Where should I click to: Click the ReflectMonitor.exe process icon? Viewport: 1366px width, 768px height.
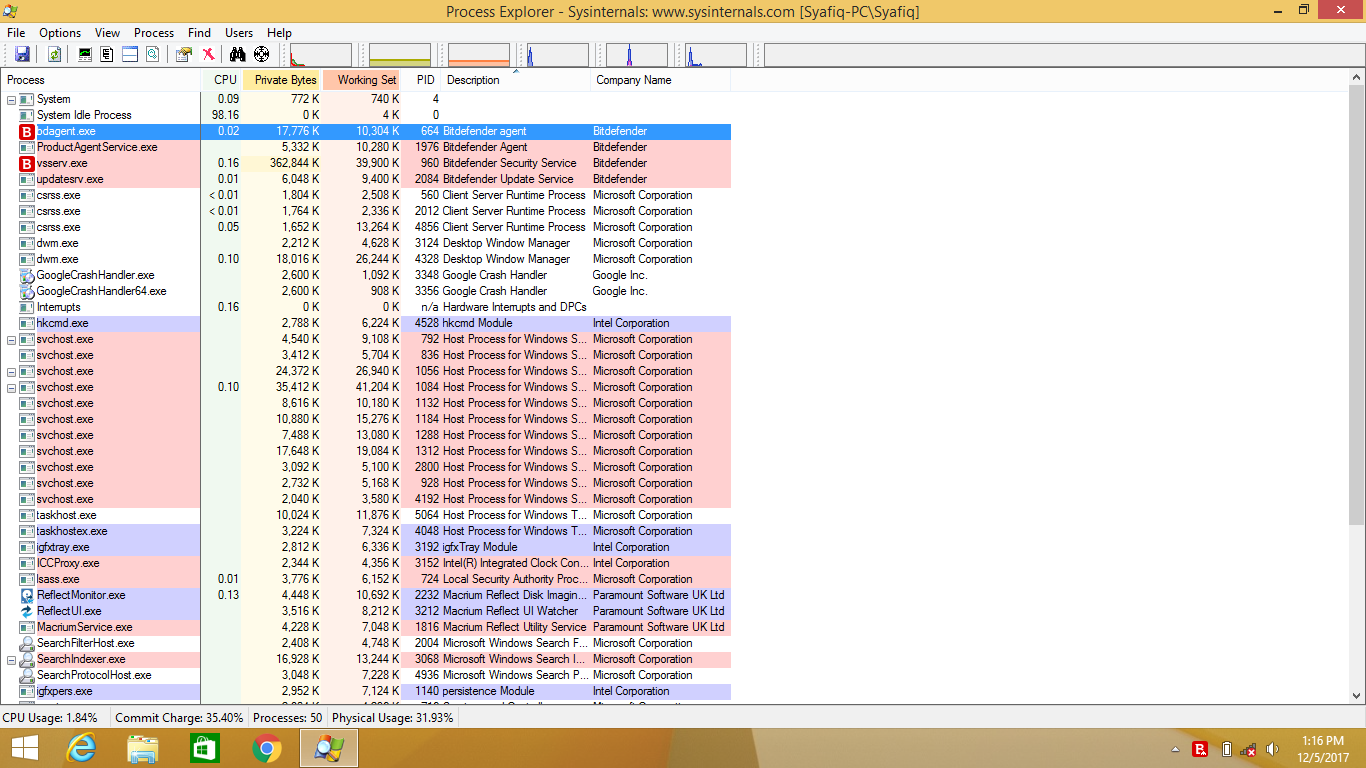(27, 595)
